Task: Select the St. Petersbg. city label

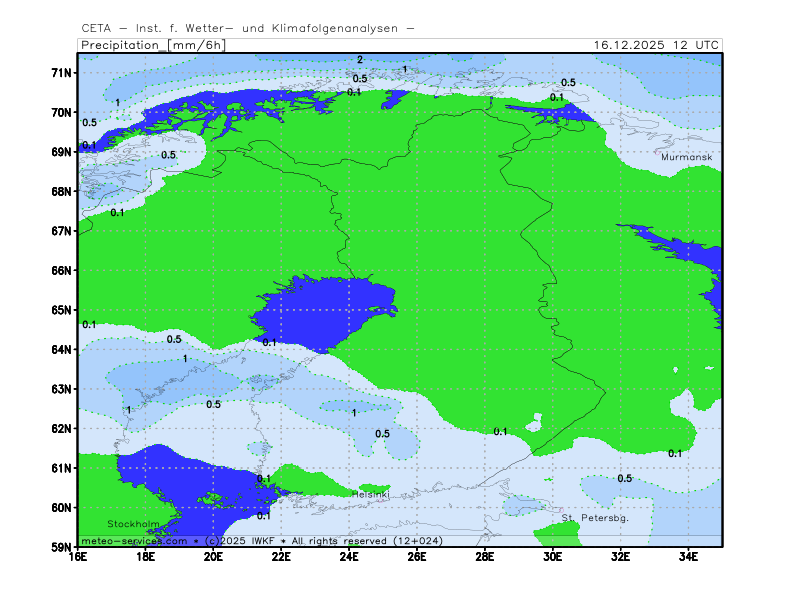Action: pyautogui.click(x=594, y=518)
